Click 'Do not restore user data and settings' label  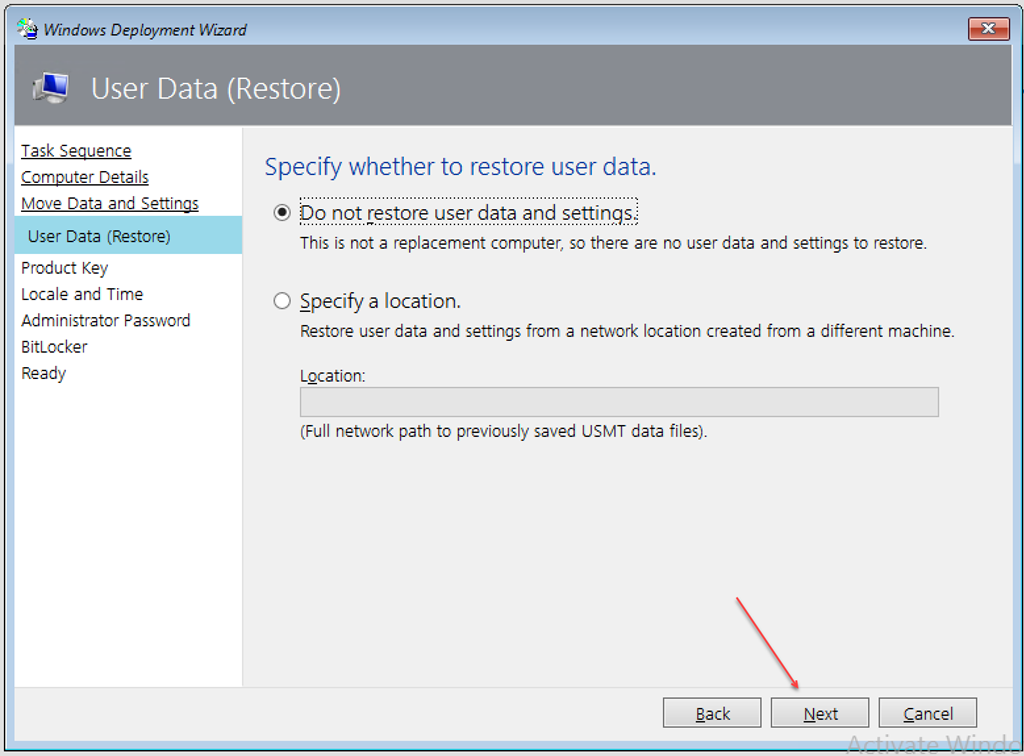click(468, 213)
